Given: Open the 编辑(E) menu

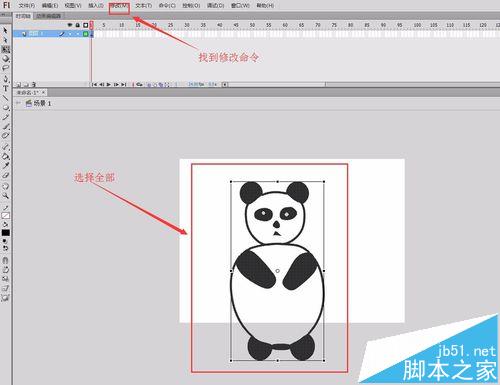Looking at the screenshot, I should pyautogui.click(x=50, y=6).
